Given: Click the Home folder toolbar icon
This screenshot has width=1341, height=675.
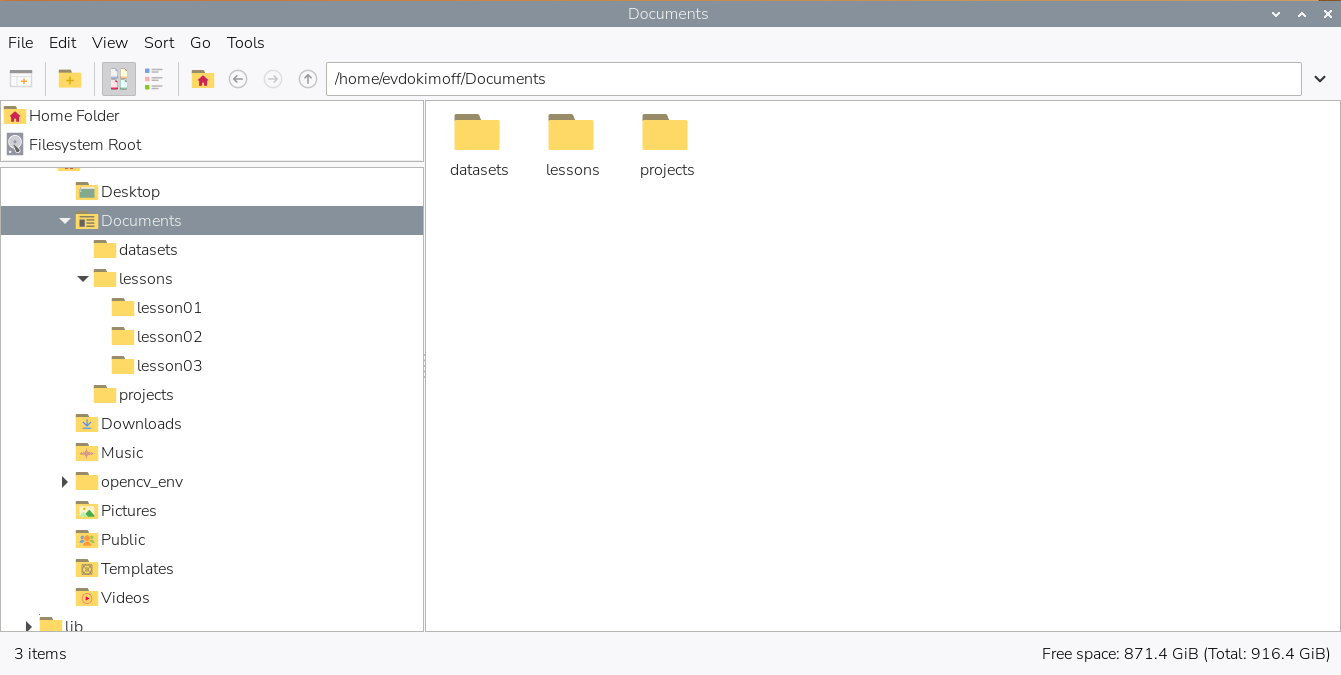Looking at the screenshot, I should [x=203, y=79].
